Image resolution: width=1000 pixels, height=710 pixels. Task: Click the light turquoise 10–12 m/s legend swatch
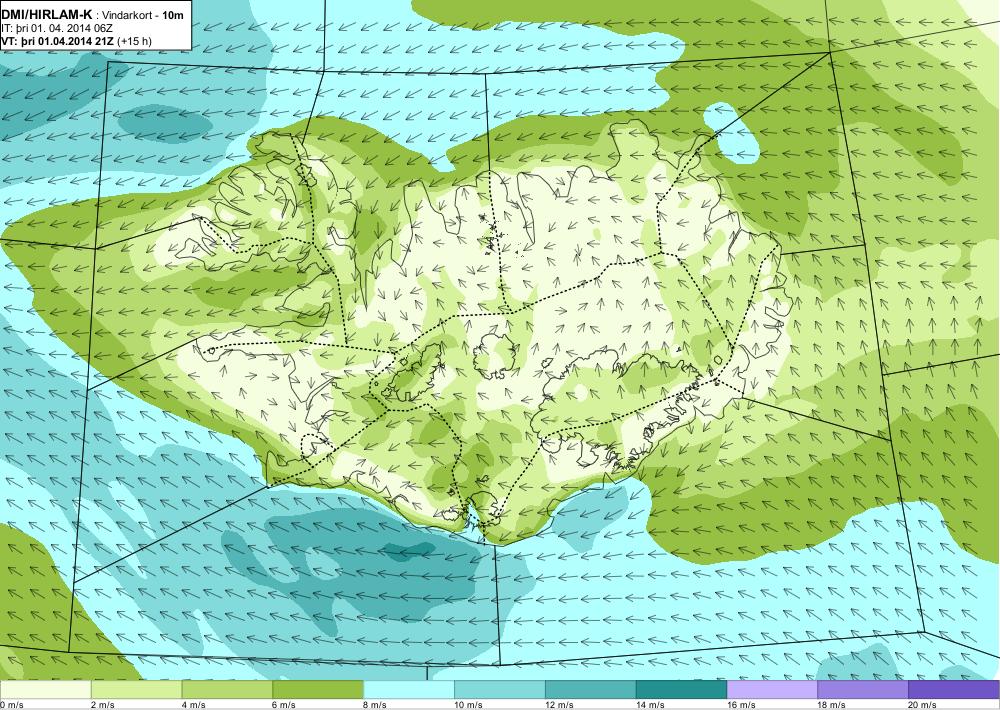[x=499, y=690]
